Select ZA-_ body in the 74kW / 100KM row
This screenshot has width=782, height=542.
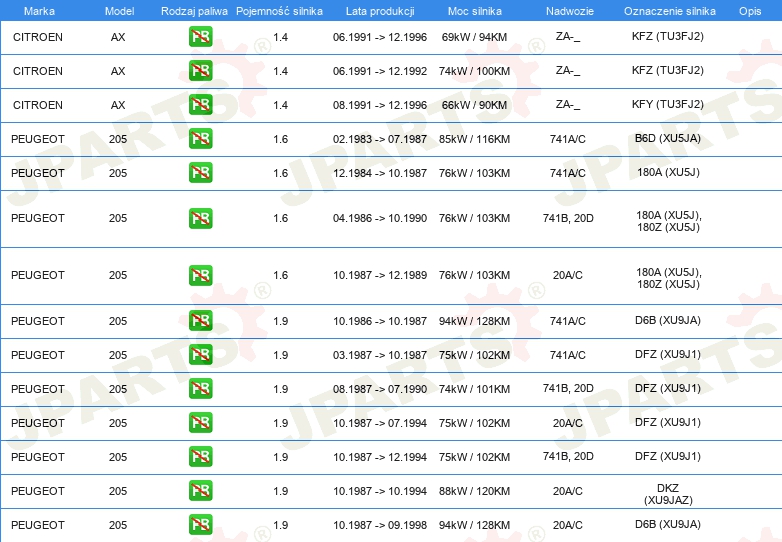(568, 70)
